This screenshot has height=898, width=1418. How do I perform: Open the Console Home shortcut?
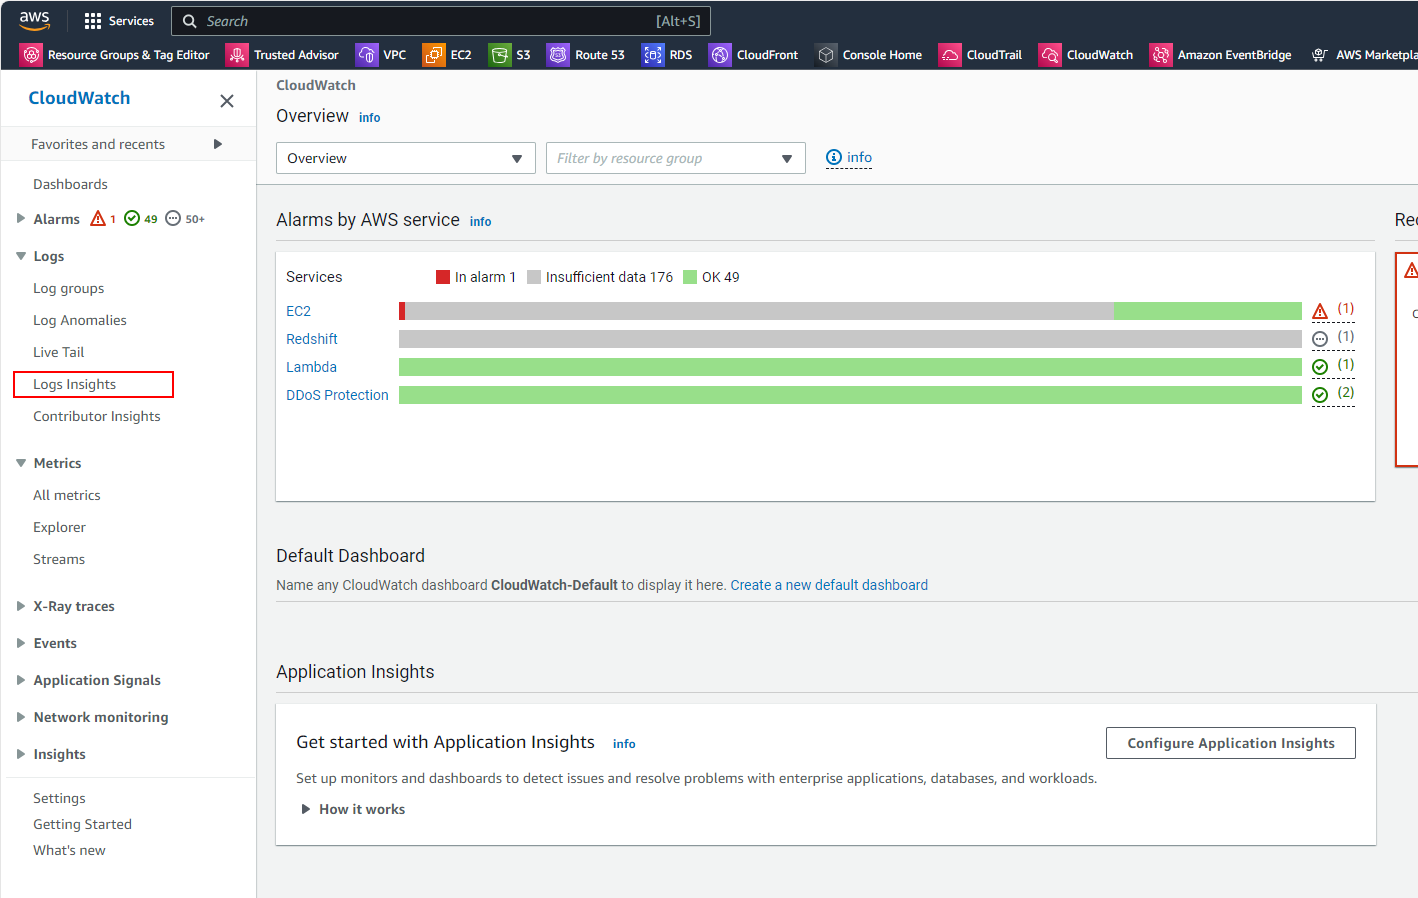coord(869,55)
